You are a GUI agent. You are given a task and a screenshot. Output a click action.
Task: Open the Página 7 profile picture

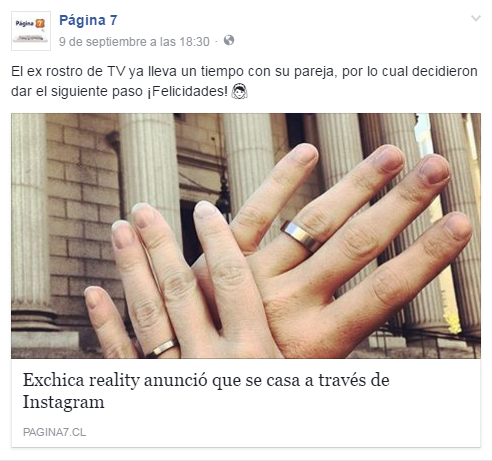pos(31,31)
